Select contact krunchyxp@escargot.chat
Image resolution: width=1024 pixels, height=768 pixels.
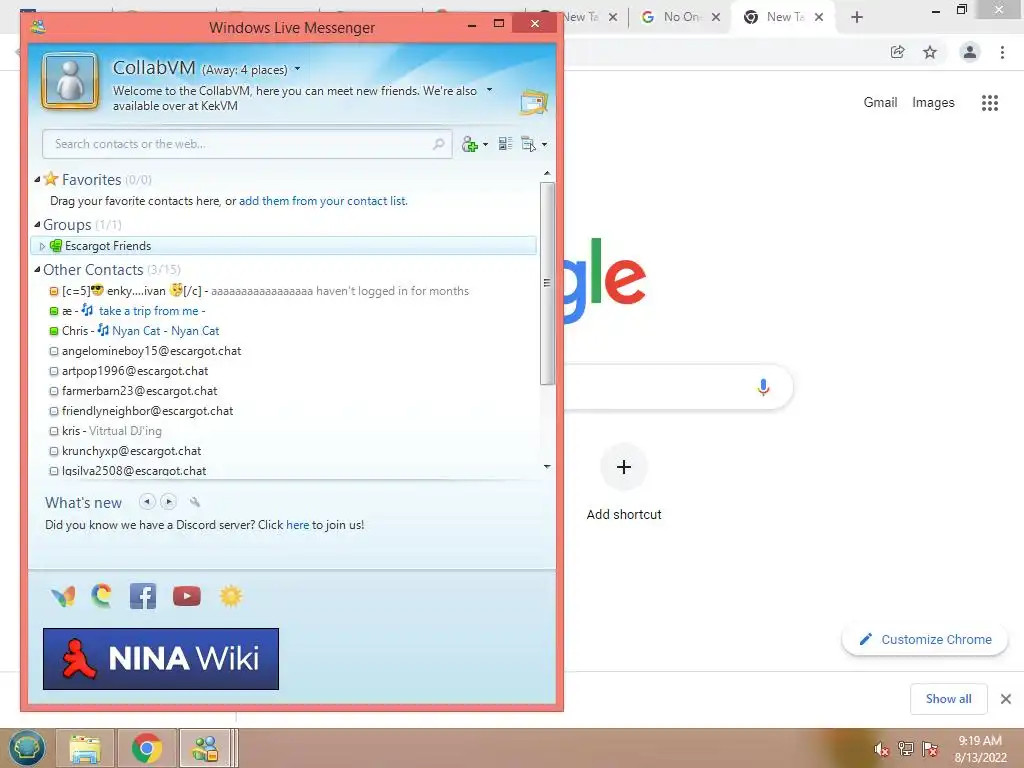point(131,451)
